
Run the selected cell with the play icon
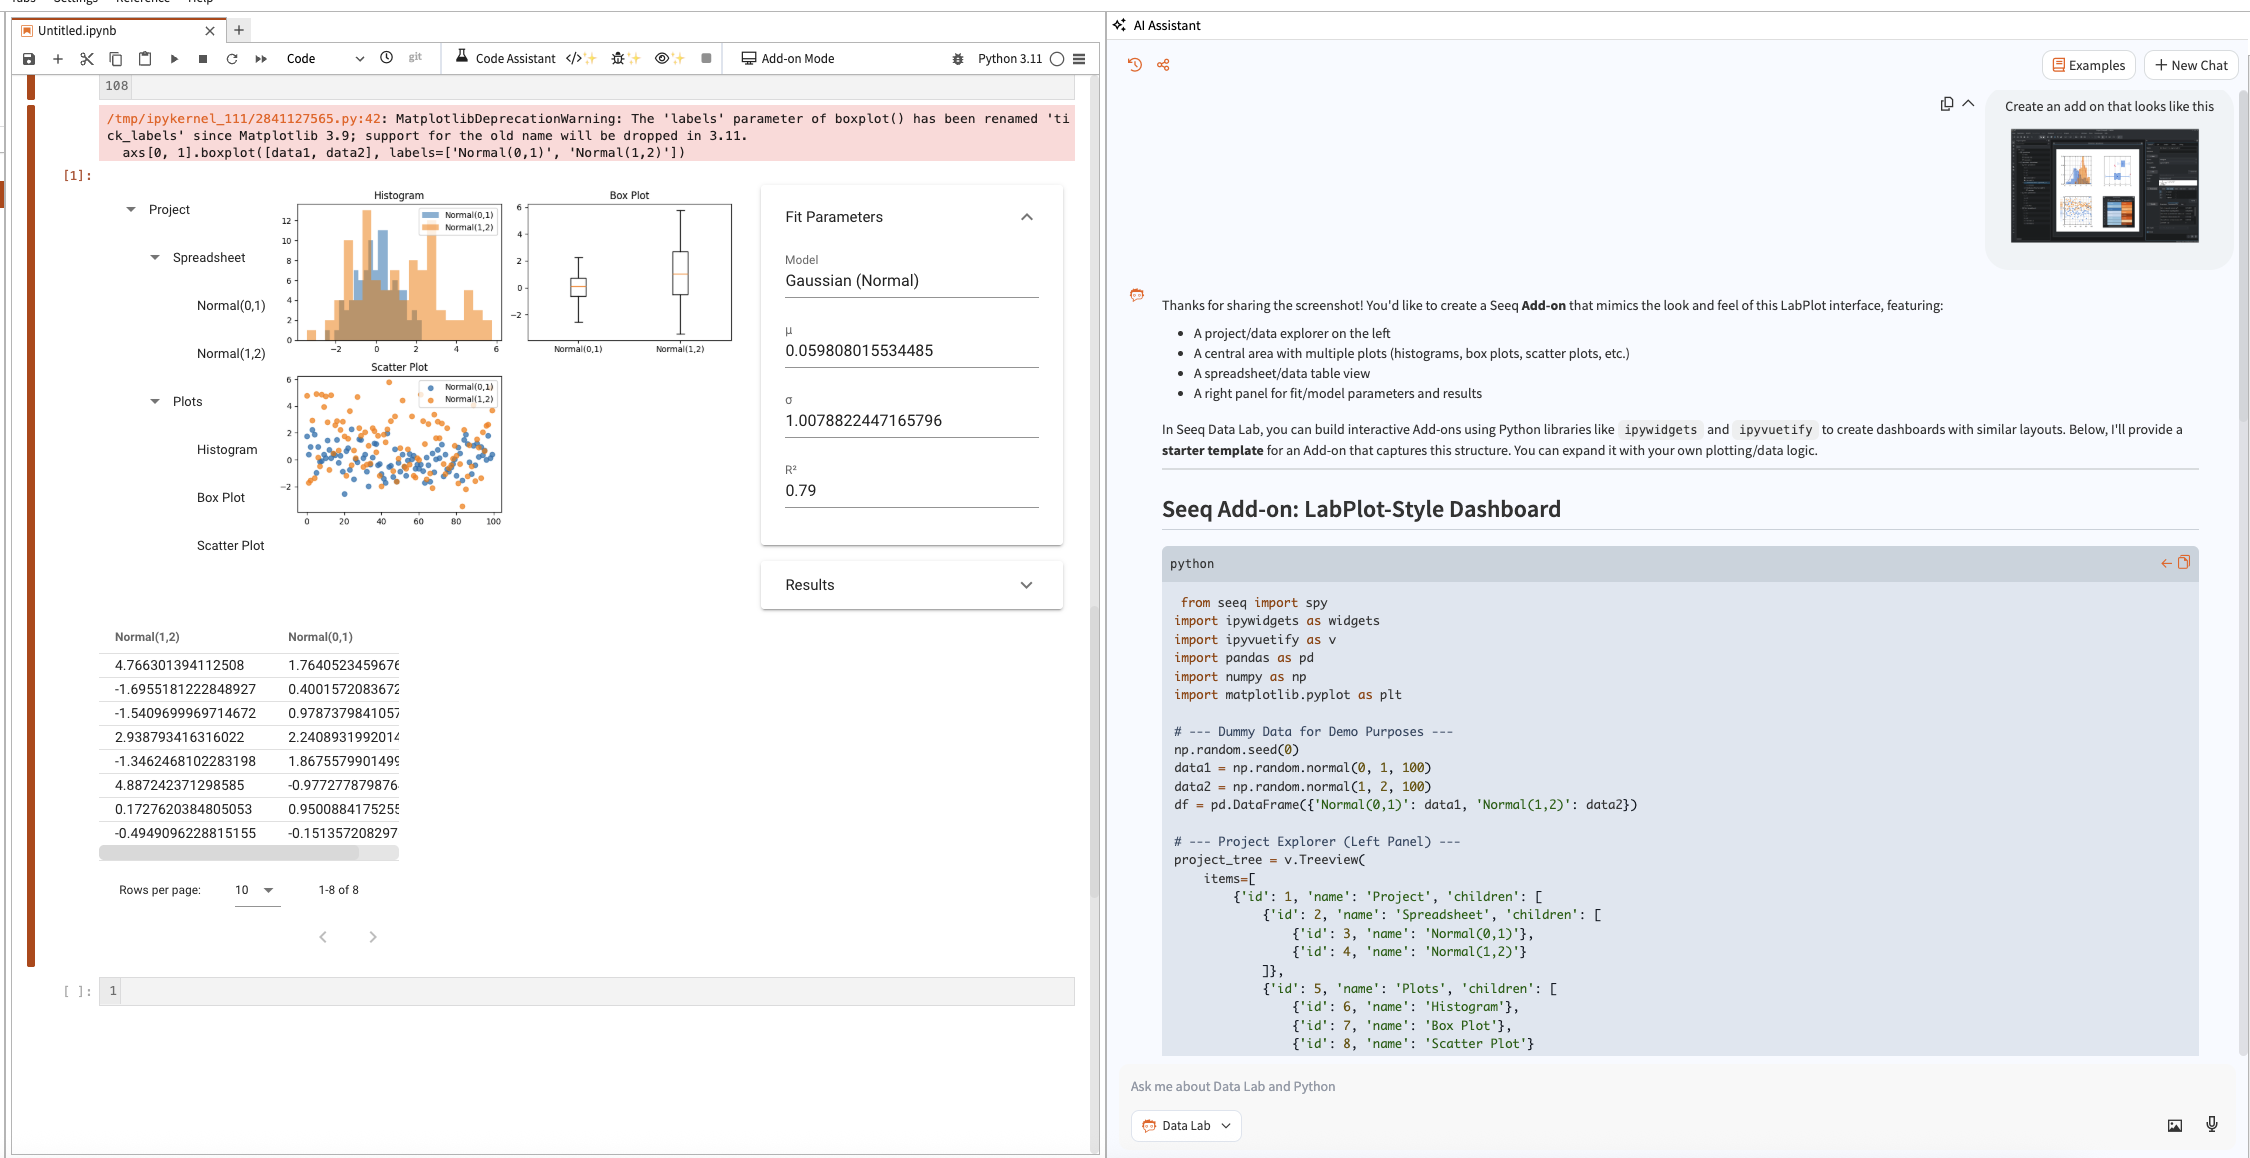pos(174,59)
